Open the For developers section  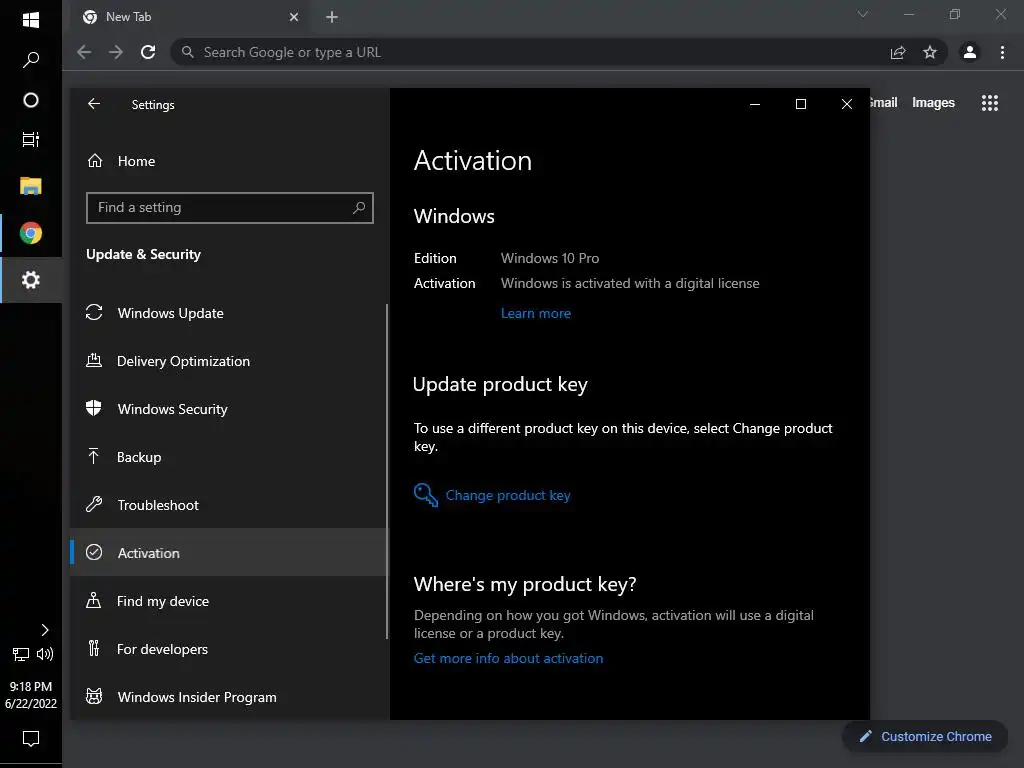point(162,649)
